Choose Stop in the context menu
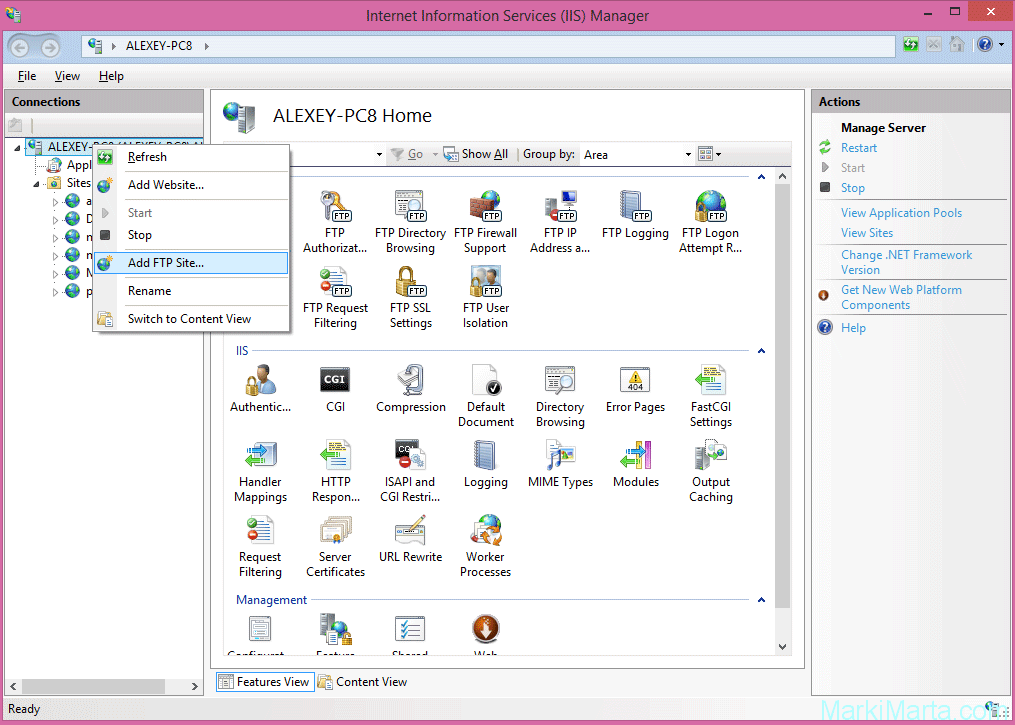Image resolution: width=1015 pixels, height=725 pixels. point(192,235)
